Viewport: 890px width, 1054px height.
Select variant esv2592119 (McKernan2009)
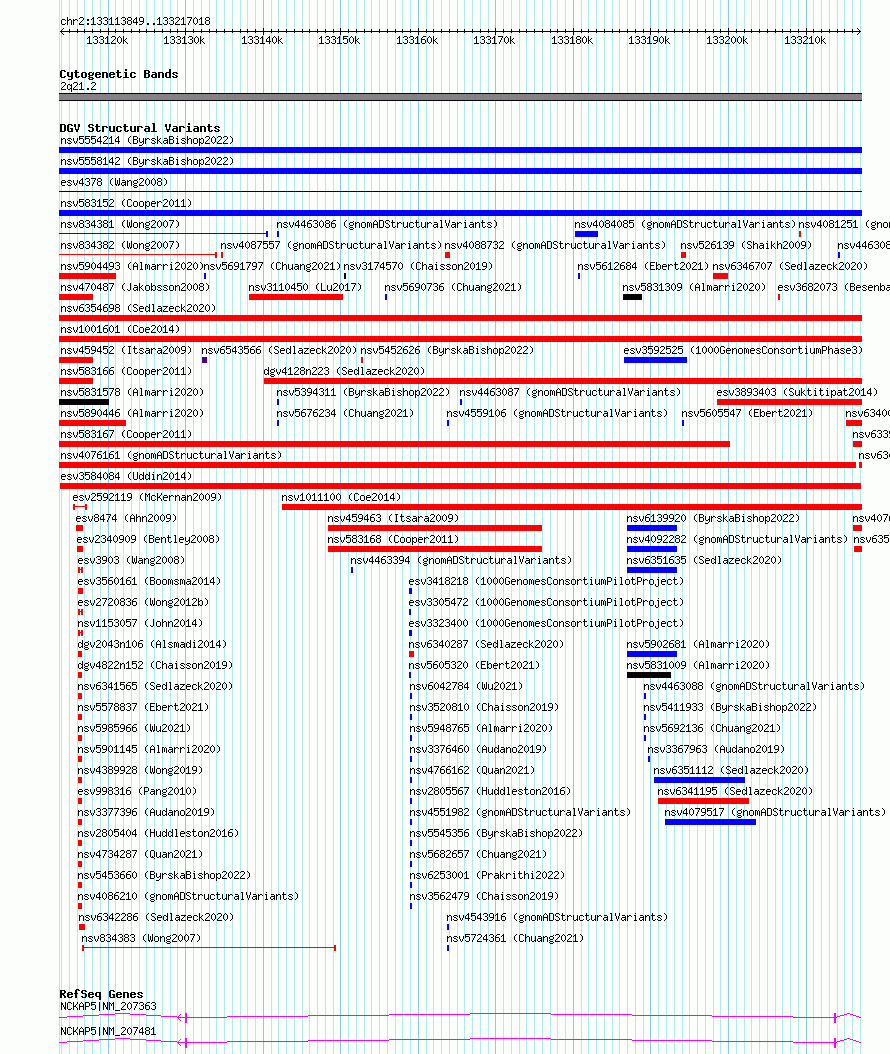click(x=147, y=497)
